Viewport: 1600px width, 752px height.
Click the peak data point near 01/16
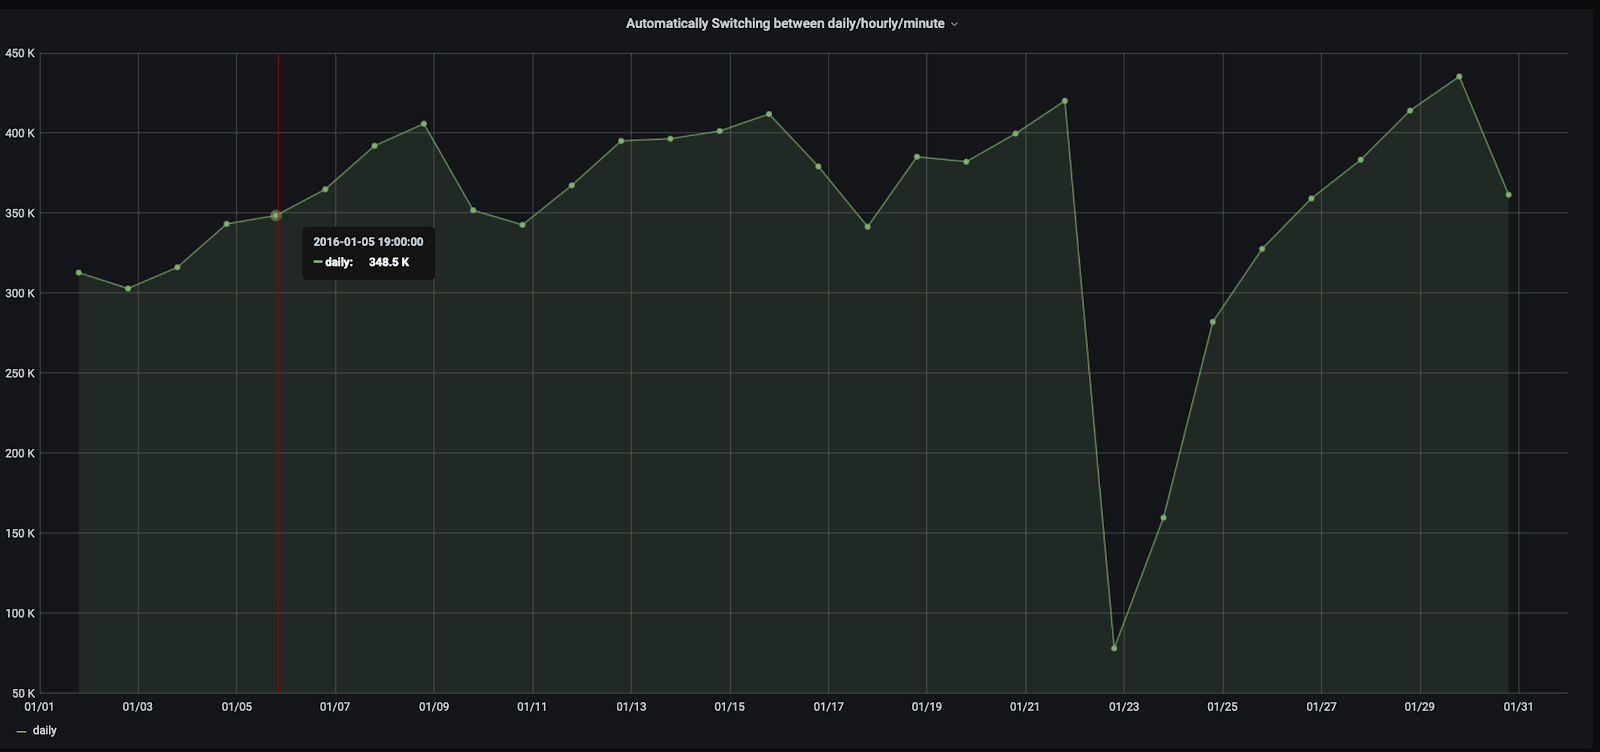769,114
